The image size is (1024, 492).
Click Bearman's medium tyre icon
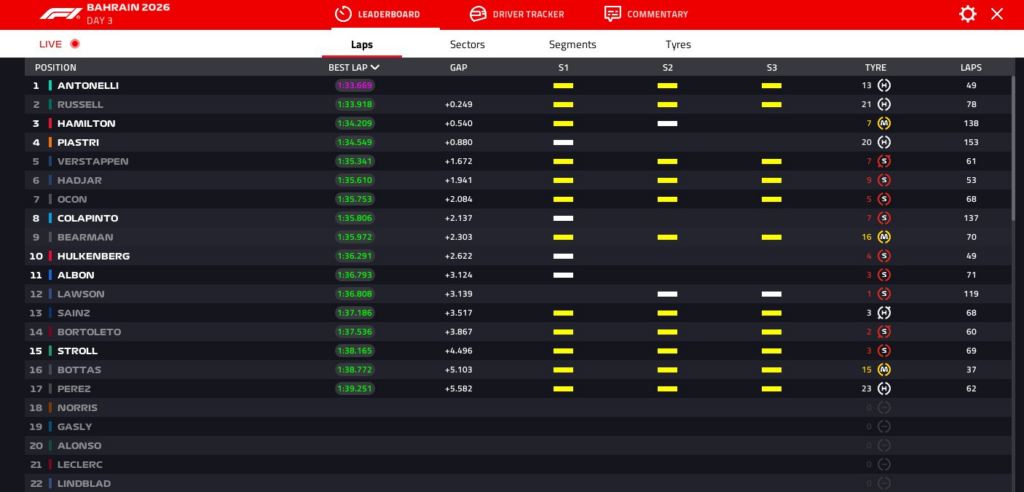pyautogui.click(x=884, y=237)
